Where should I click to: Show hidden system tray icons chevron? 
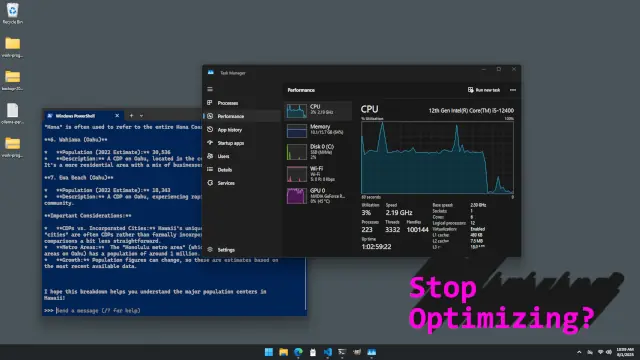pyautogui.click(x=579, y=352)
